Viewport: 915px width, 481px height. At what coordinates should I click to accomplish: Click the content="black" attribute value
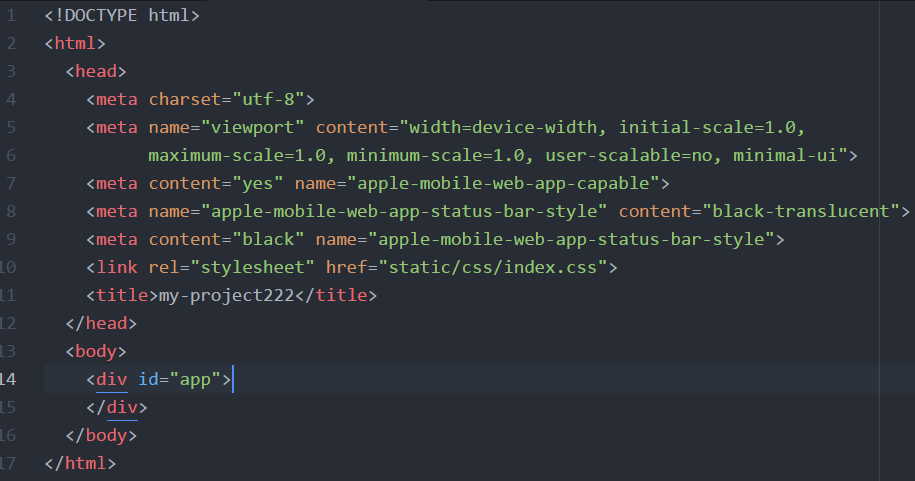pos(268,239)
